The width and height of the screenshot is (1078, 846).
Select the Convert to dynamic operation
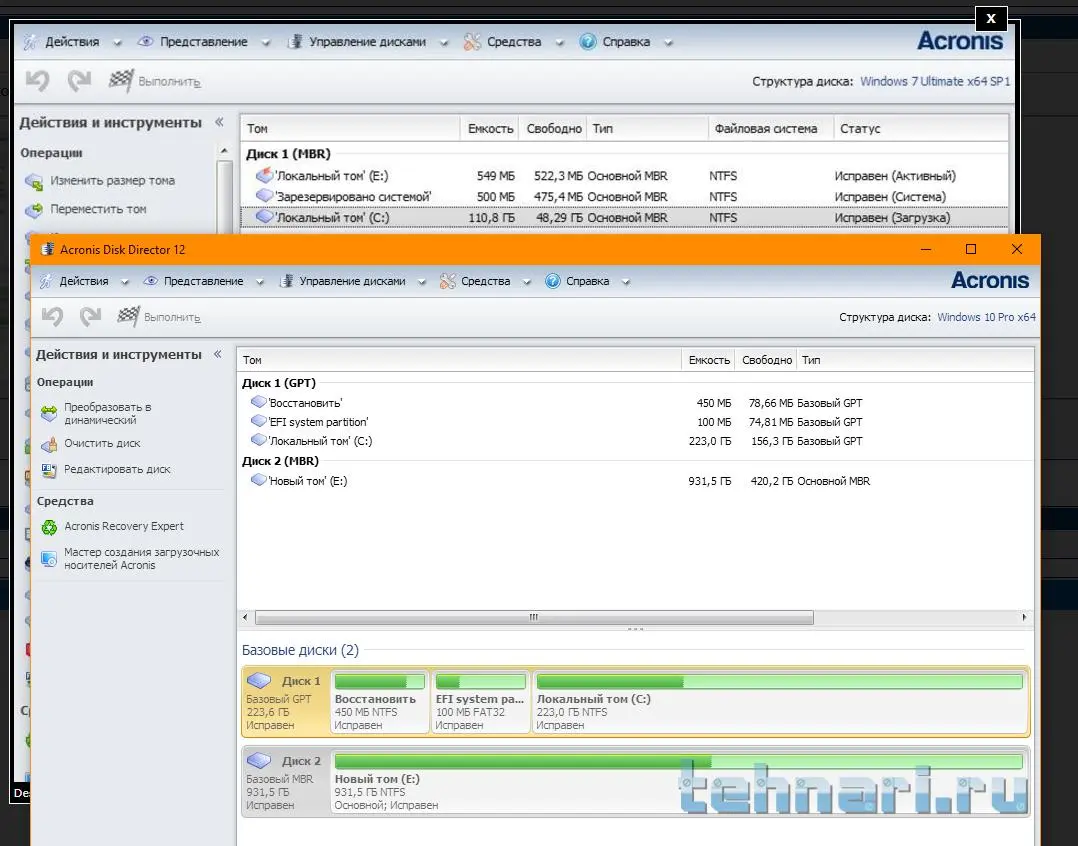pyautogui.click(x=107, y=414)
